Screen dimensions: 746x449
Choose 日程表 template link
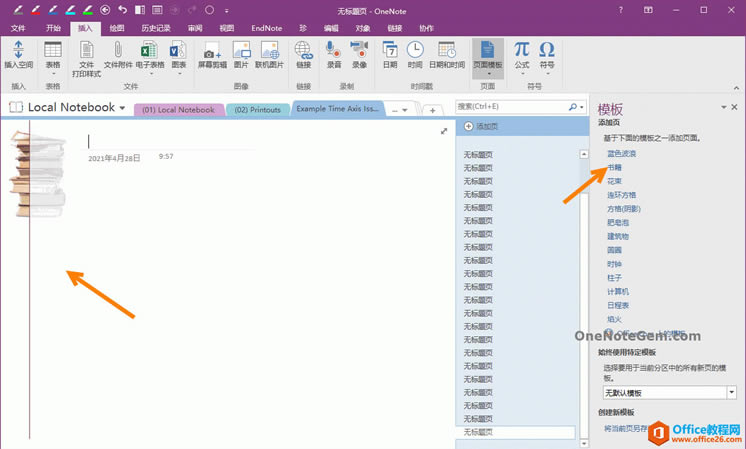[x=618, y=305]
